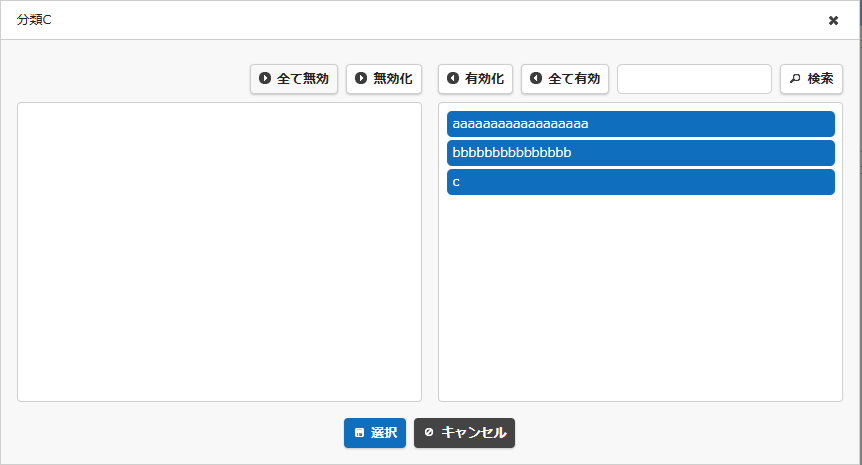Select the bbbbbbbbbbbbbbbb list item
This screenshot has width=862, height=465.
tap(641, 153)
